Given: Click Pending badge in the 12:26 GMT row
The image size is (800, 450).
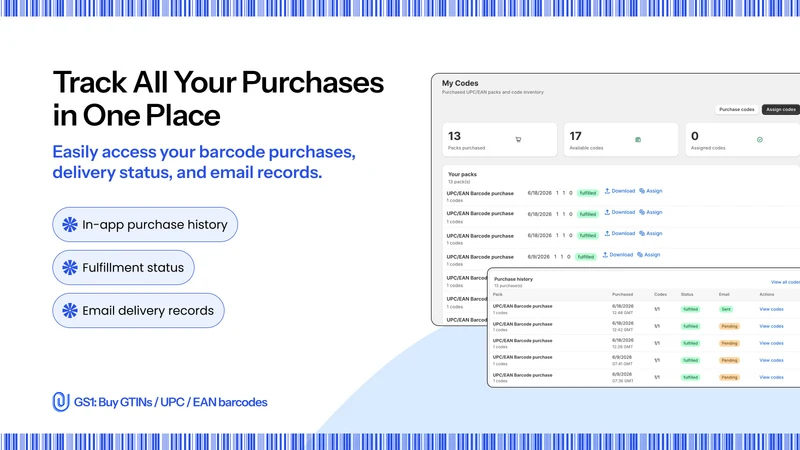Looking at the screenshot, I should pyautogui.click(x=729, y=343).
